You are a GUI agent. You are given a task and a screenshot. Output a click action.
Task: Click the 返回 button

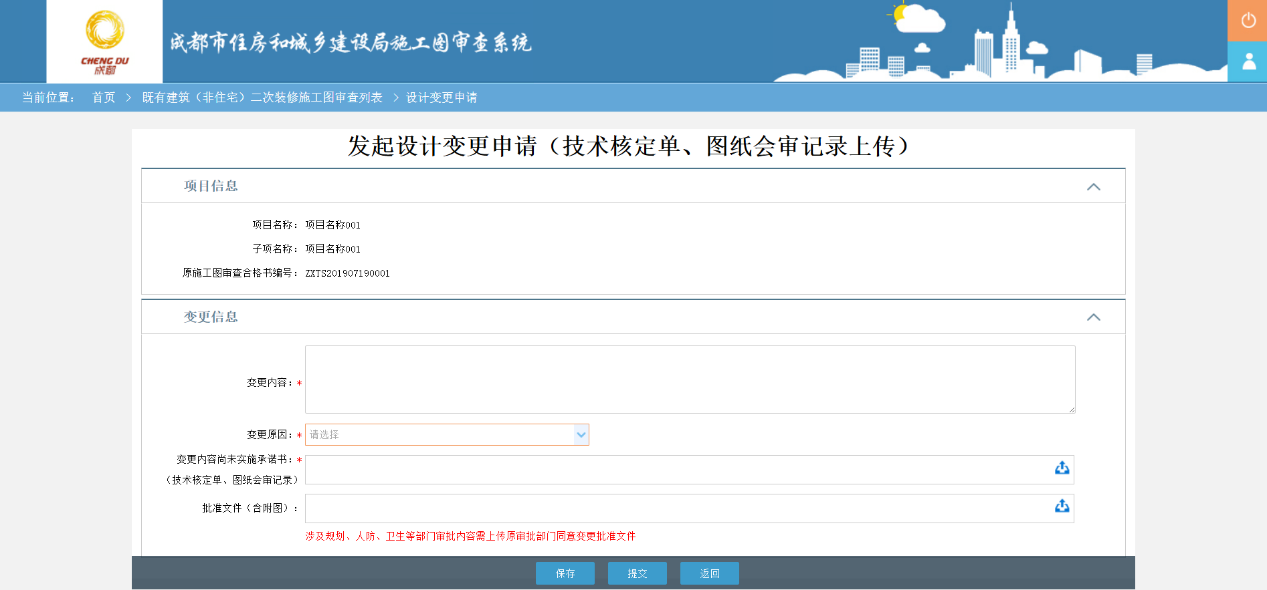[x=709, y=574]
